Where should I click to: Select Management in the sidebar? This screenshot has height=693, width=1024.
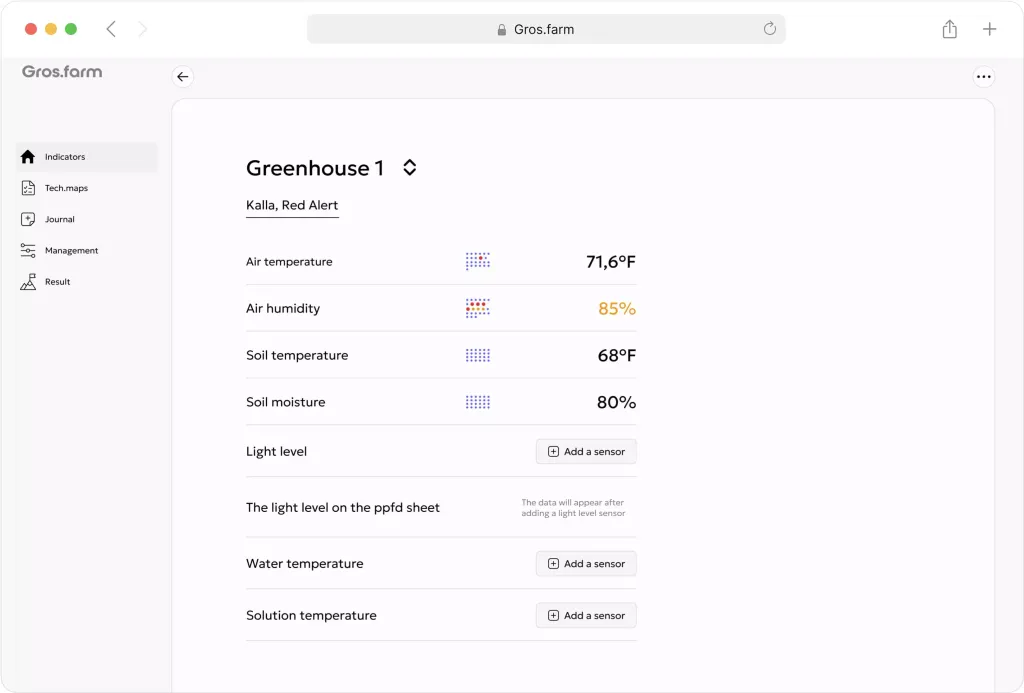[87, 250]
